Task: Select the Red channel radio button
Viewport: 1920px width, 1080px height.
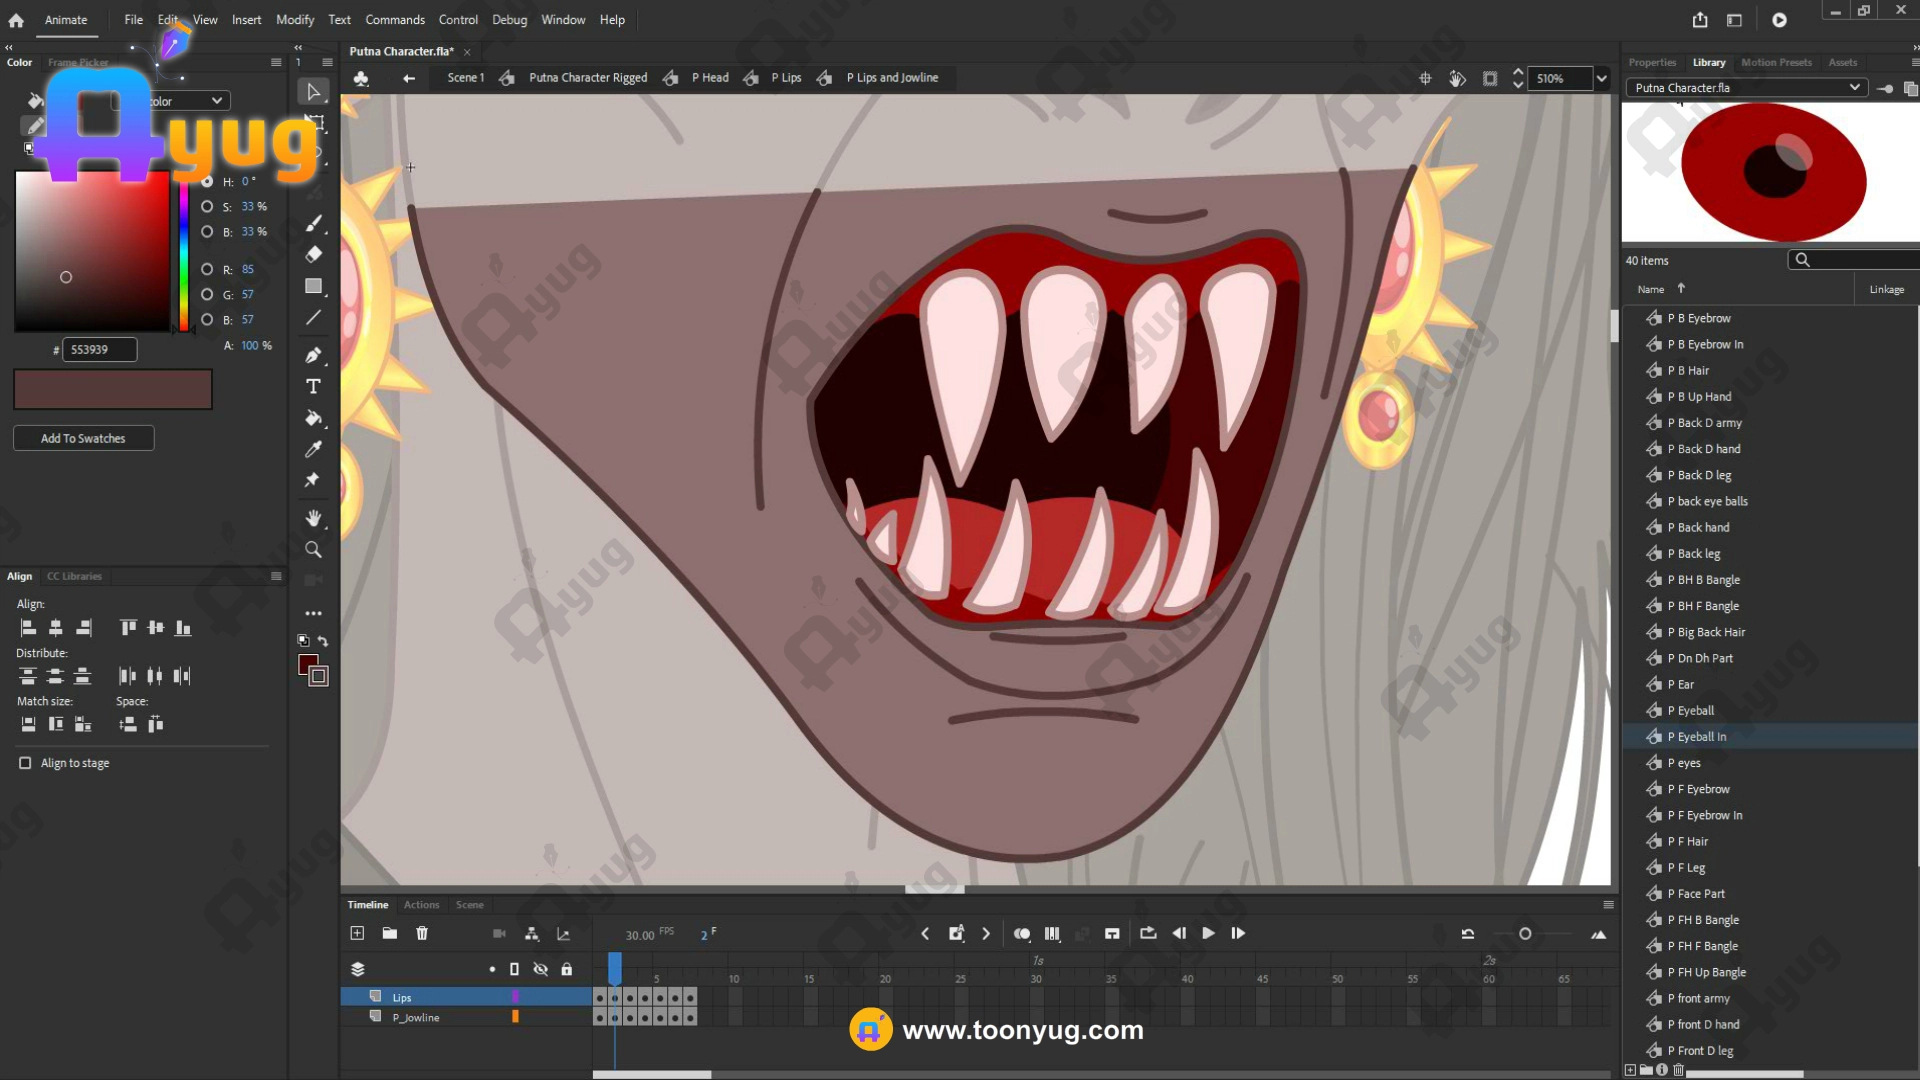Action: 207,269
